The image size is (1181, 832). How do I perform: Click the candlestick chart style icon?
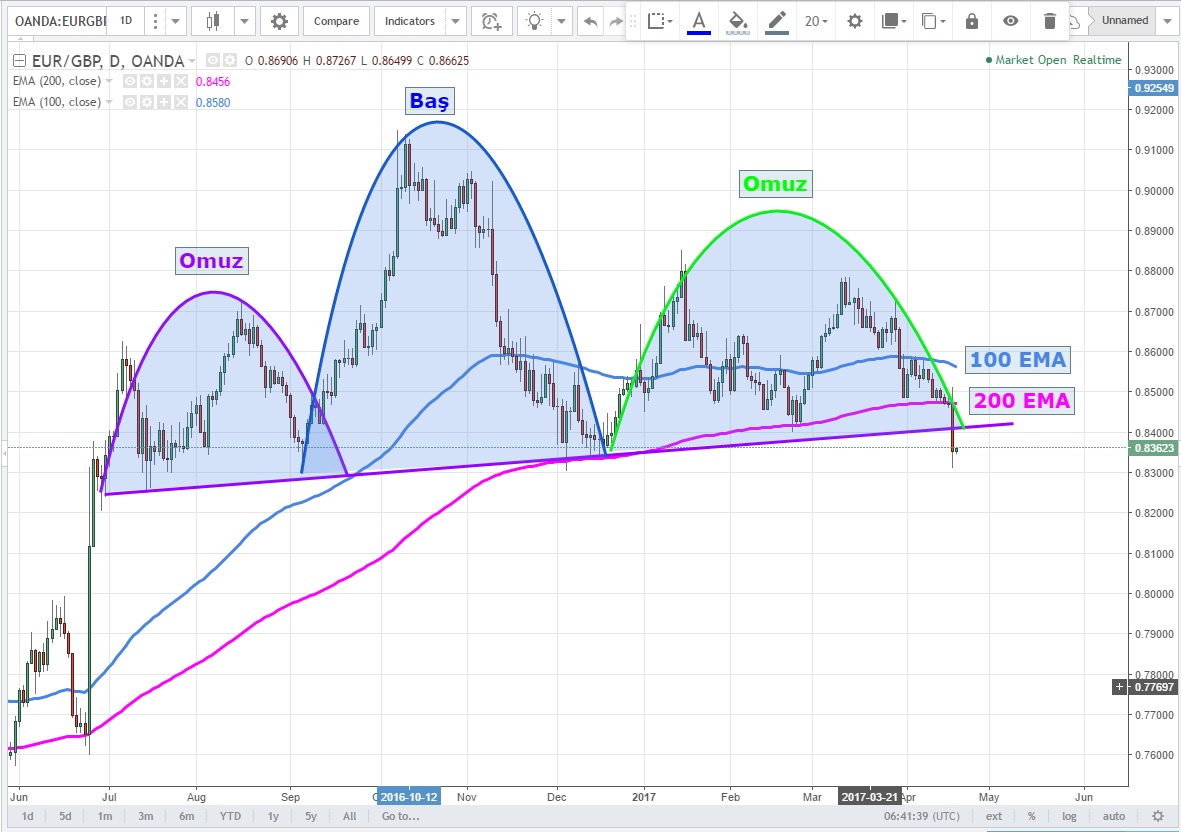(x=212, y=21)
